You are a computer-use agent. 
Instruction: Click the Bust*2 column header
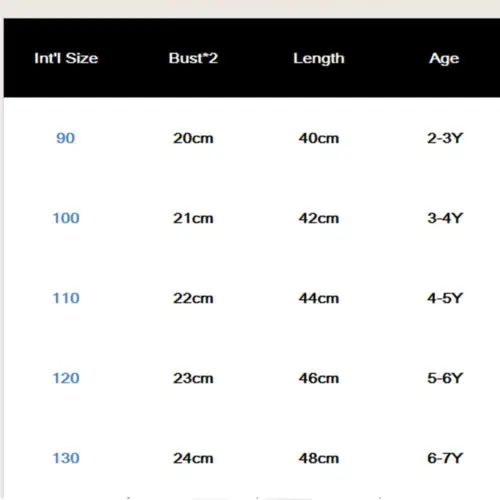tap(193, 58)
